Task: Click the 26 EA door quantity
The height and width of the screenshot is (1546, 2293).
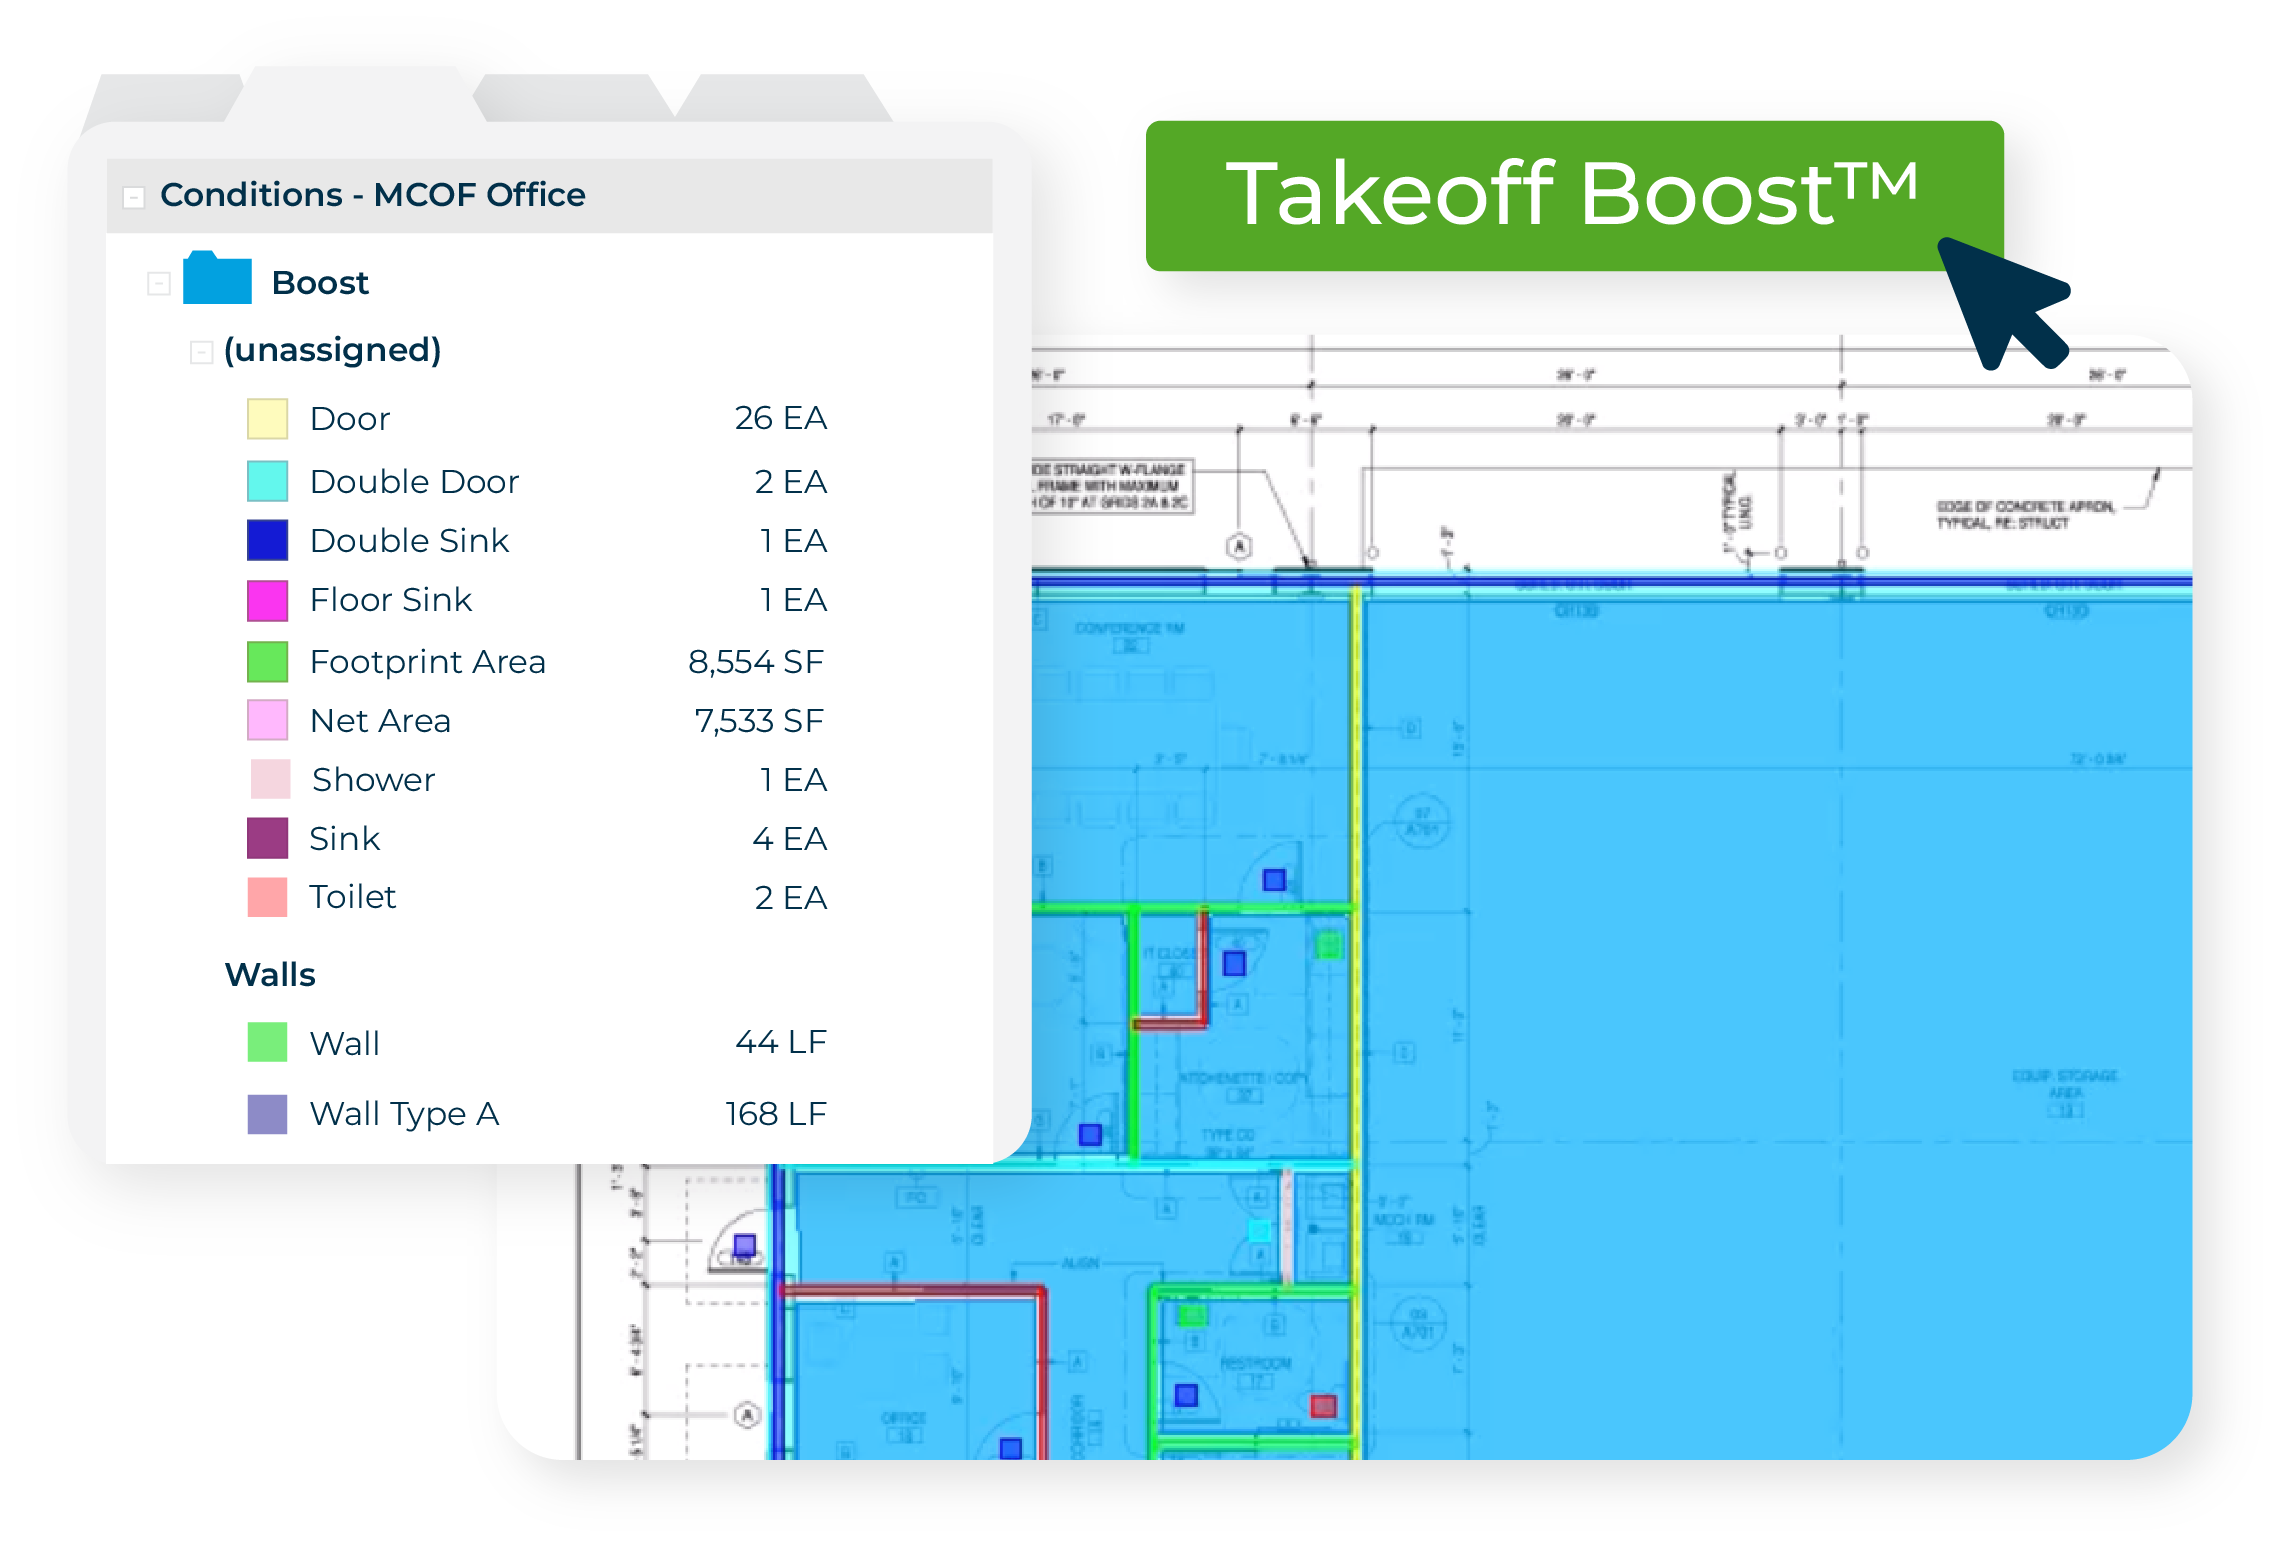Action: (781, 418)
